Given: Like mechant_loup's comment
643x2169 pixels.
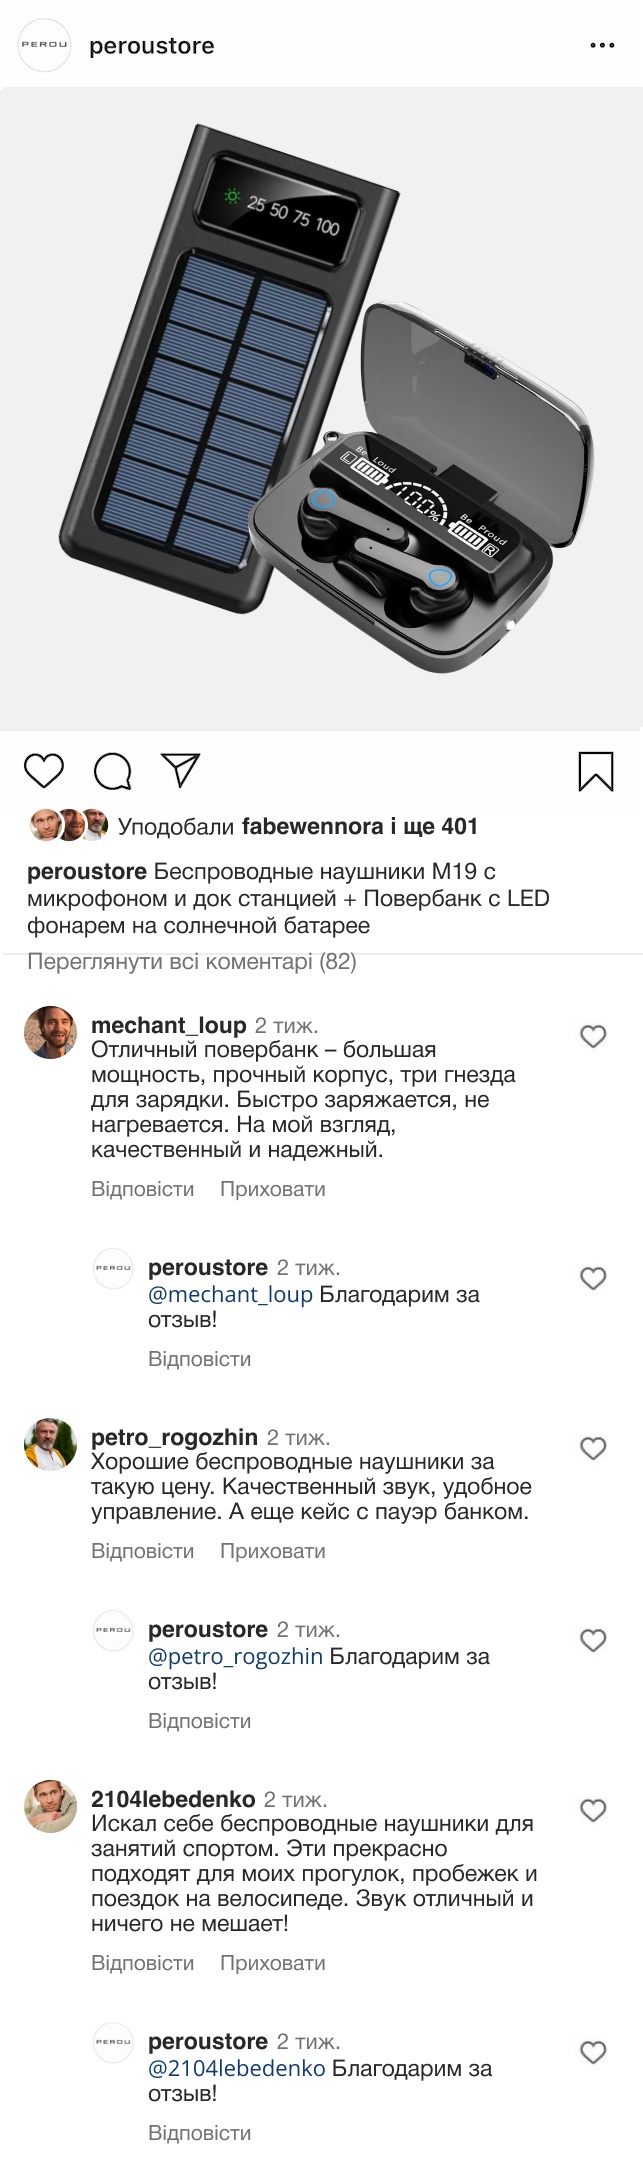Looking at the screenshot, I should [x=593, y=1036].
